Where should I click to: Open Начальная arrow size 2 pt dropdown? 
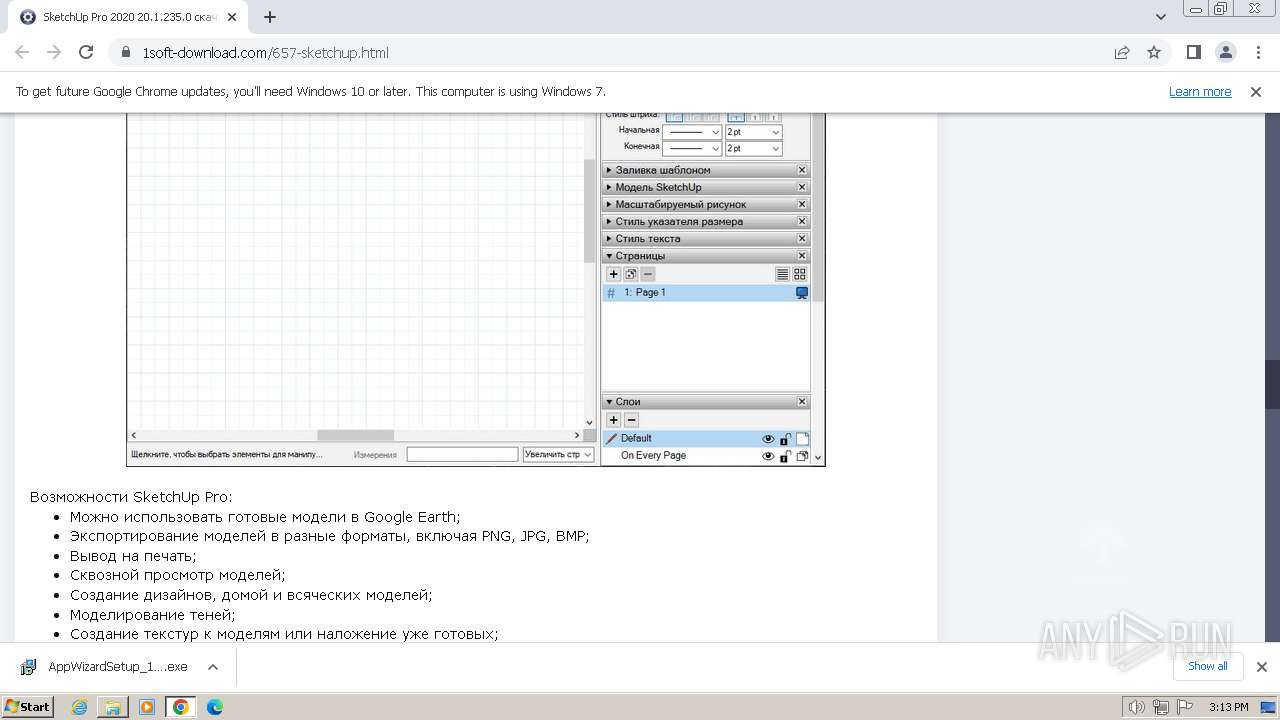(754, 132)
